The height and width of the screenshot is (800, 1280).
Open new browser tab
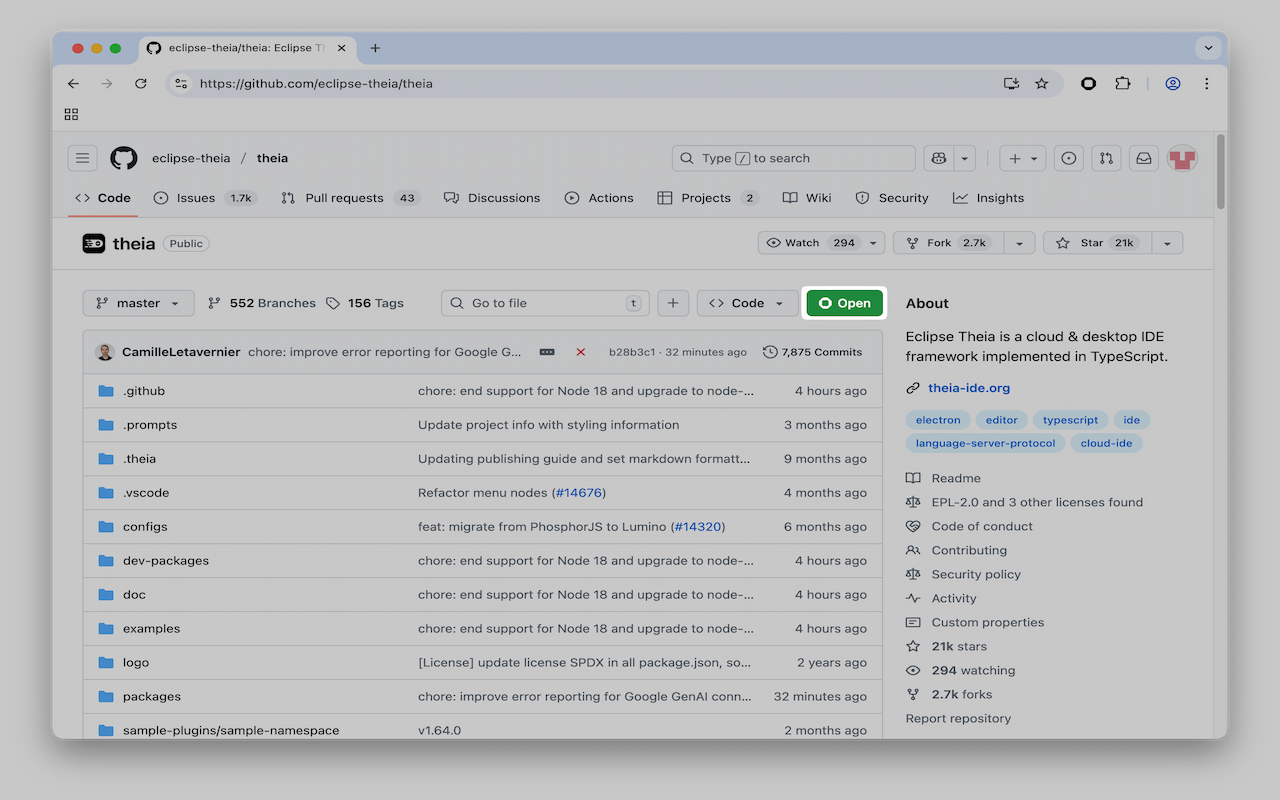(x=375, y=48)
